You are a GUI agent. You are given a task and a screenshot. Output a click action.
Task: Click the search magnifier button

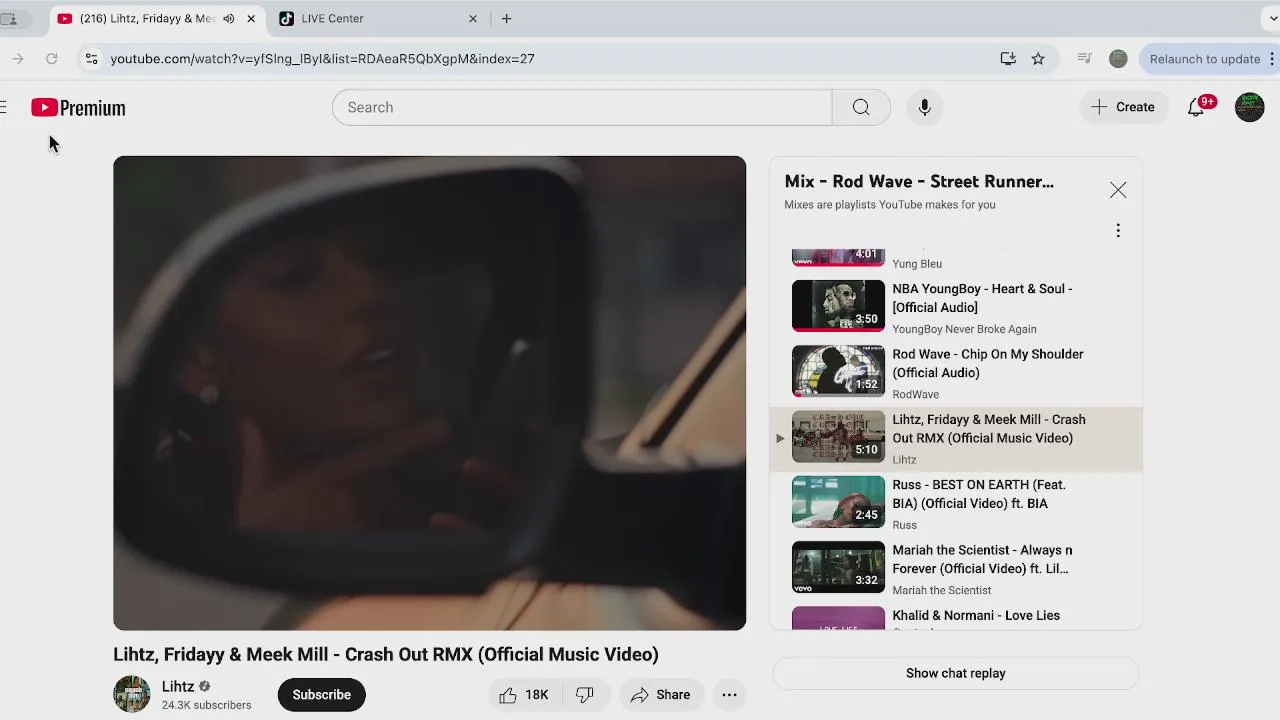(861, 107)
